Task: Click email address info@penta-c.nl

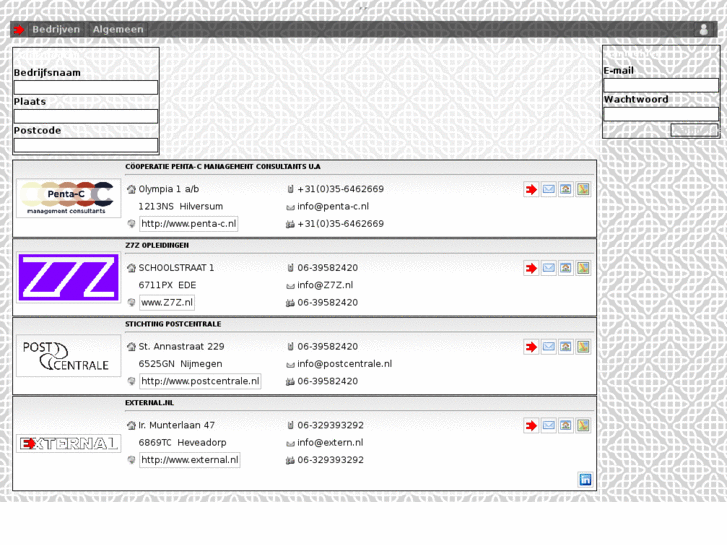Action: 333,206
